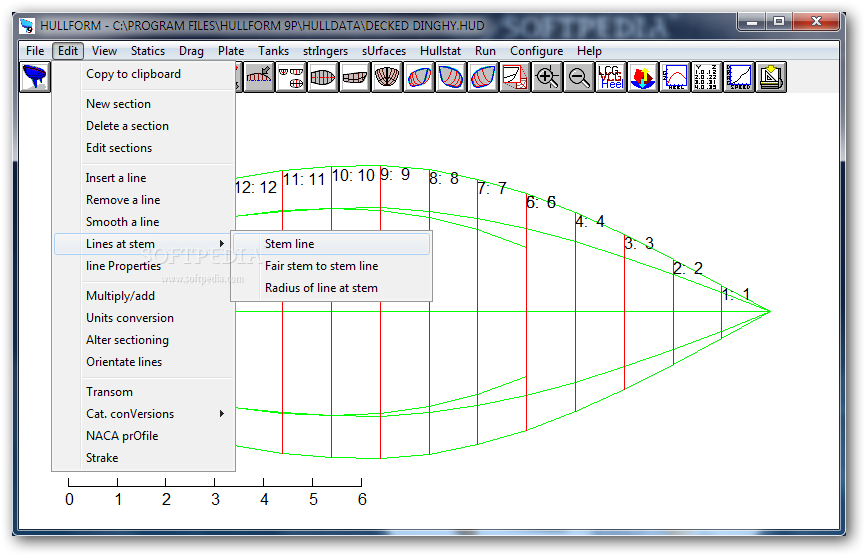Open line Properties entry

144,266
